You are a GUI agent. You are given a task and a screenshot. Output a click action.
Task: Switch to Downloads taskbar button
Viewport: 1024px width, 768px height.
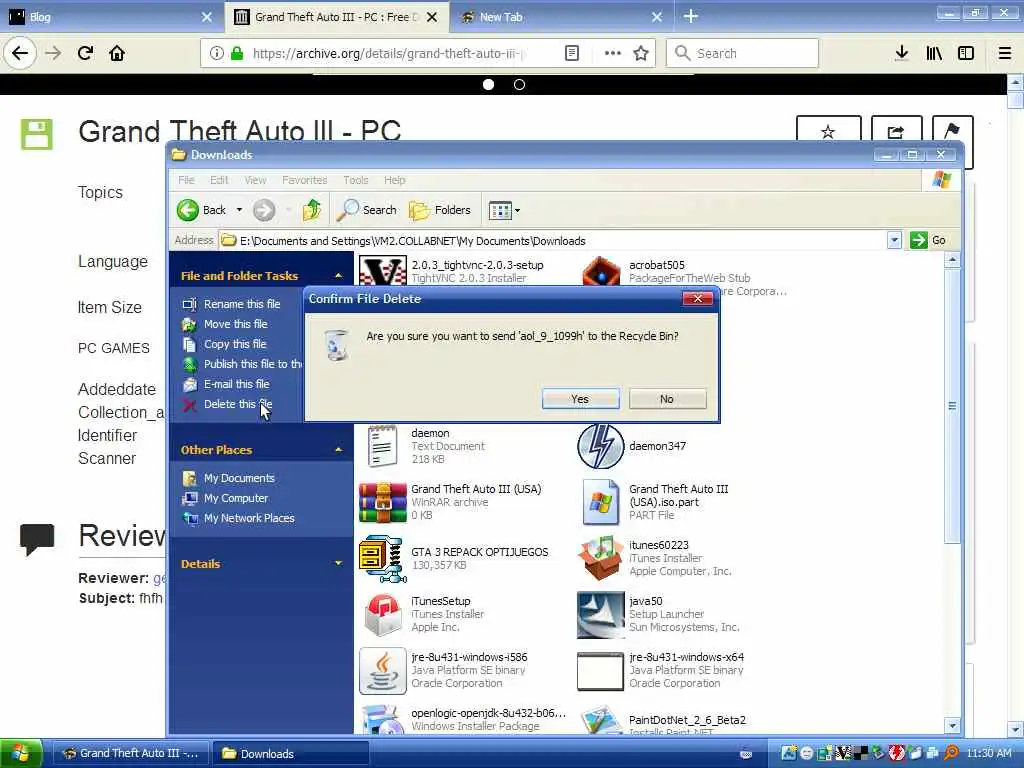(x=291, y=753)
